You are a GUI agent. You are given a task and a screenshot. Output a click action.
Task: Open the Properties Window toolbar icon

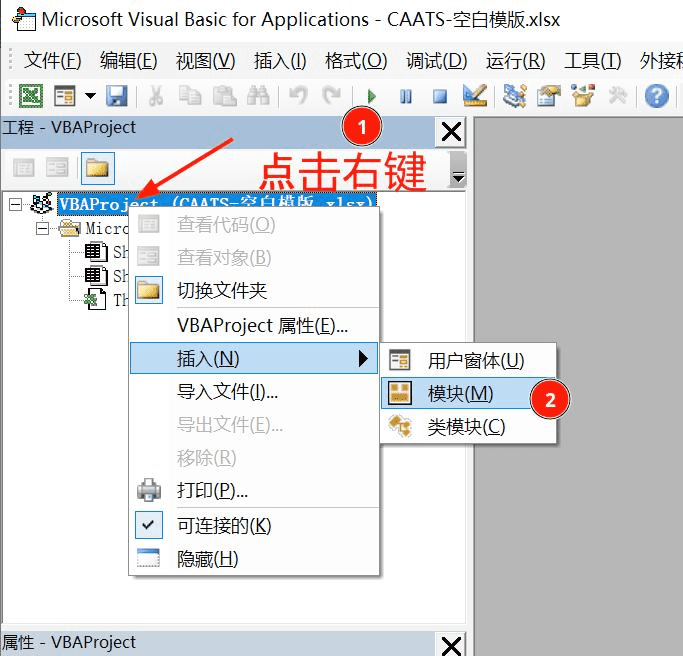click(548, 95)
